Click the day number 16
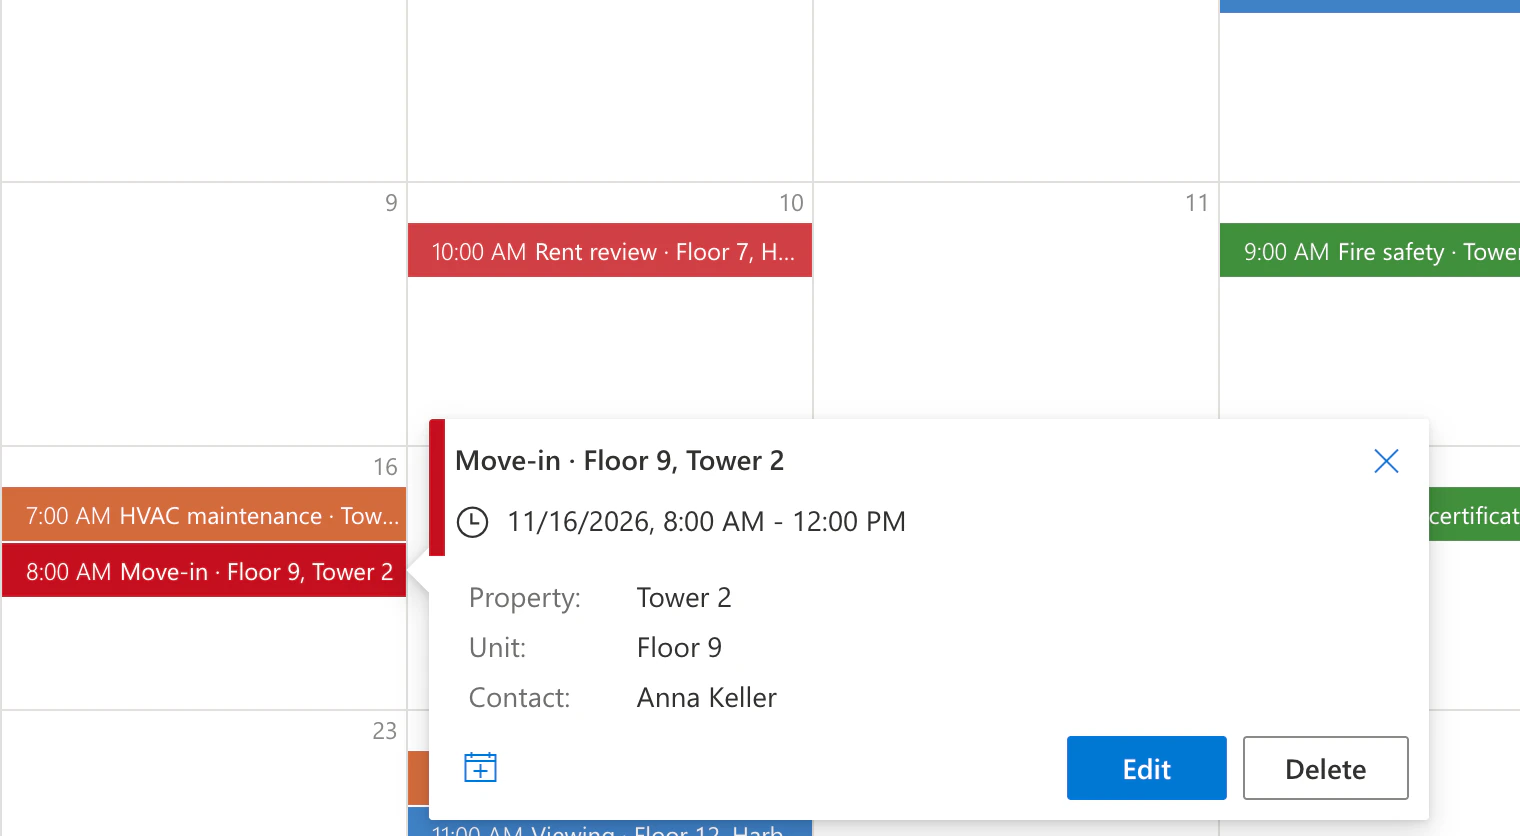This screenshot has width=1520, height=836. coord(385,467)
